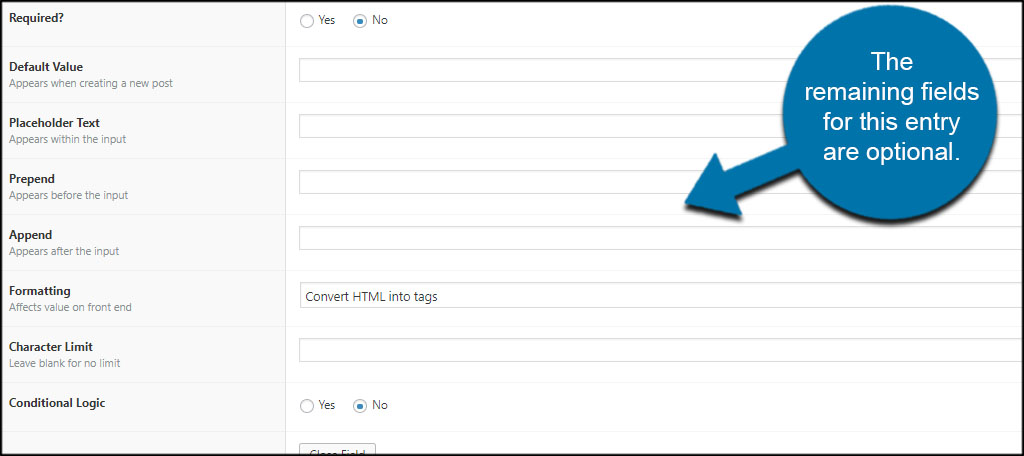
Task: Click the 'Formatting' row label
Action: coord(40,291)
